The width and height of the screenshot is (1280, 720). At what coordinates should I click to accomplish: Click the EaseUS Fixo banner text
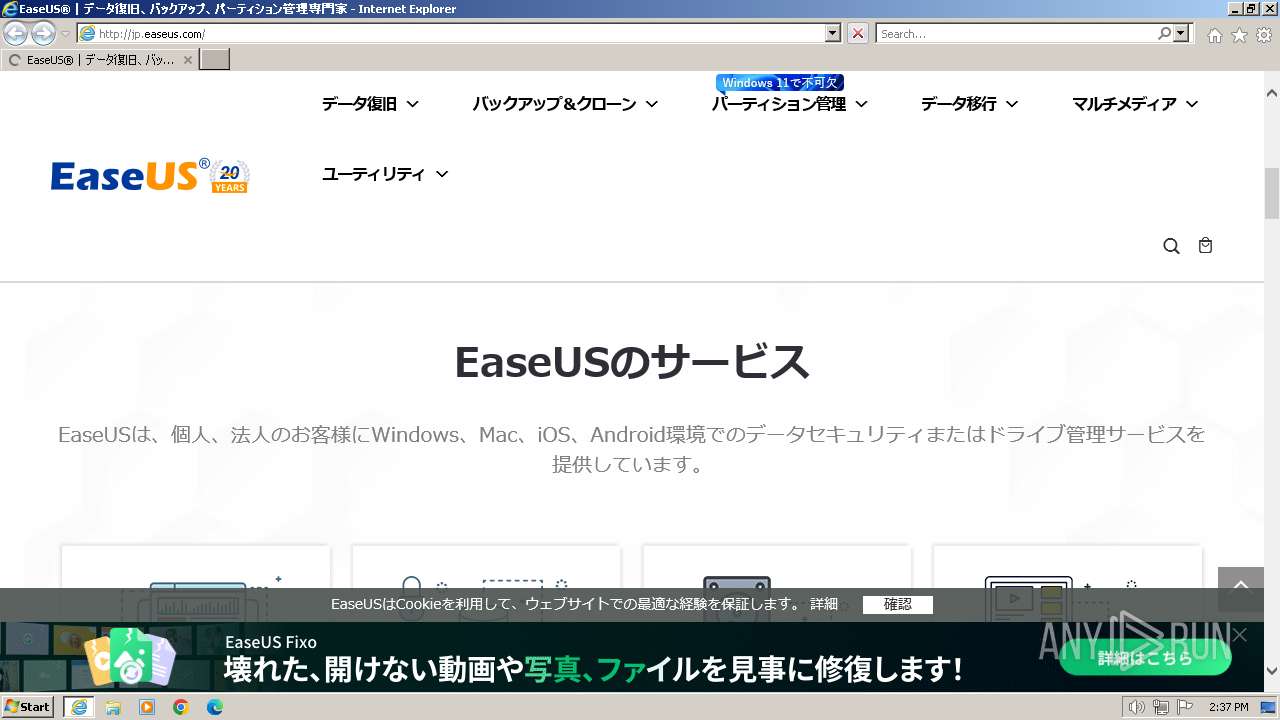[270, 642]
